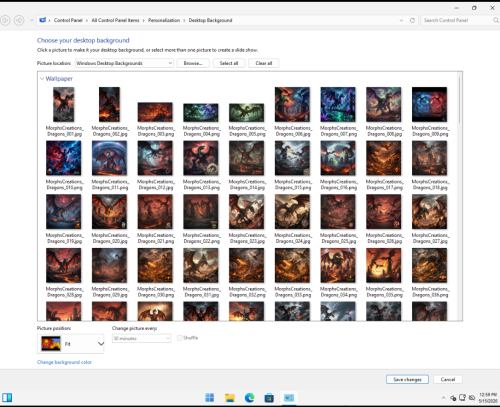Click the Save changes button
Screen dimensions: 500x407
coord(407,379)
